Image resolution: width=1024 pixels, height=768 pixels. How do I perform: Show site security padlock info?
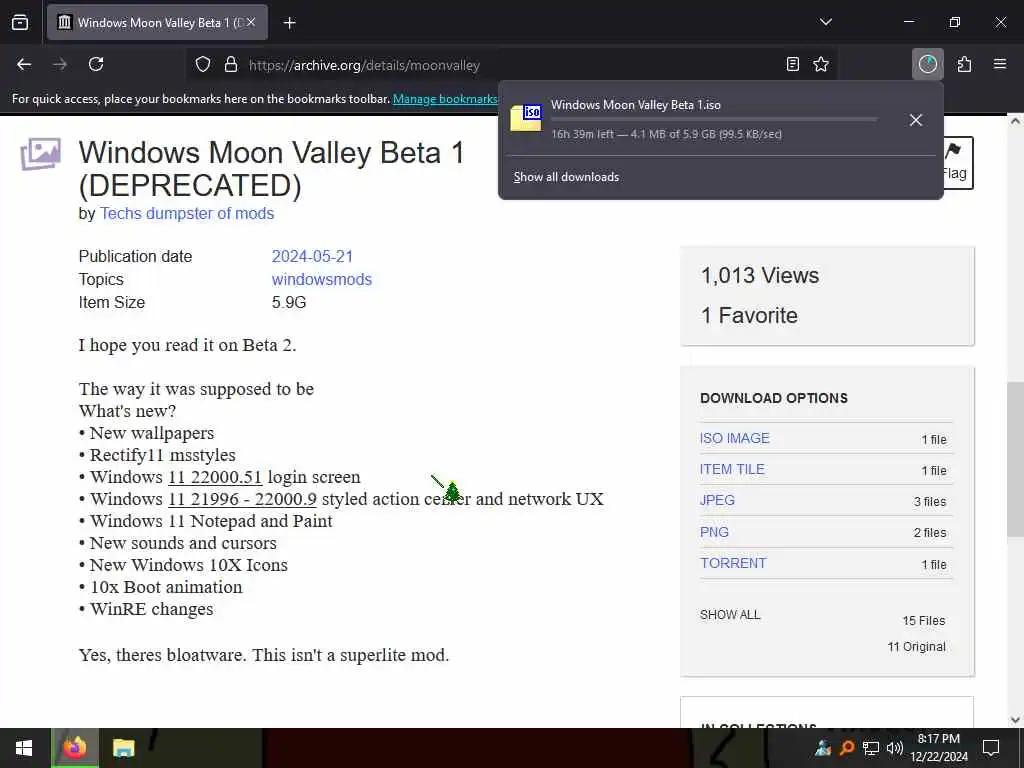(x=231, y=65)
